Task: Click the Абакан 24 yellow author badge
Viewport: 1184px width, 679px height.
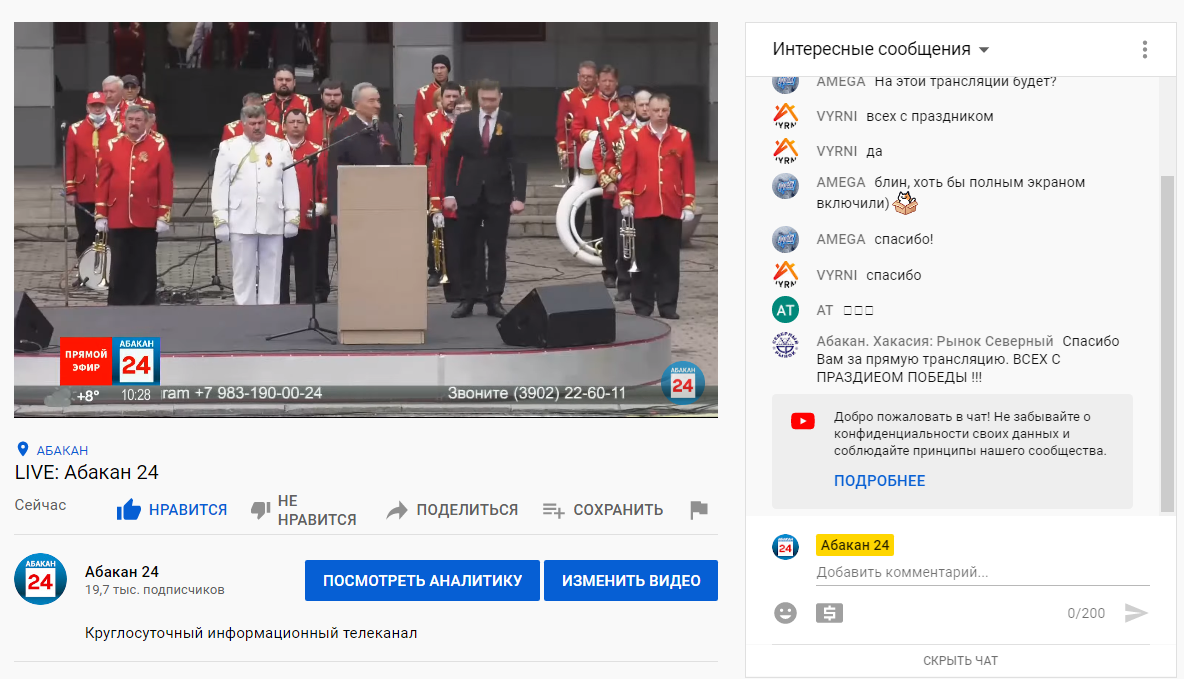Action: click(855, 545)
